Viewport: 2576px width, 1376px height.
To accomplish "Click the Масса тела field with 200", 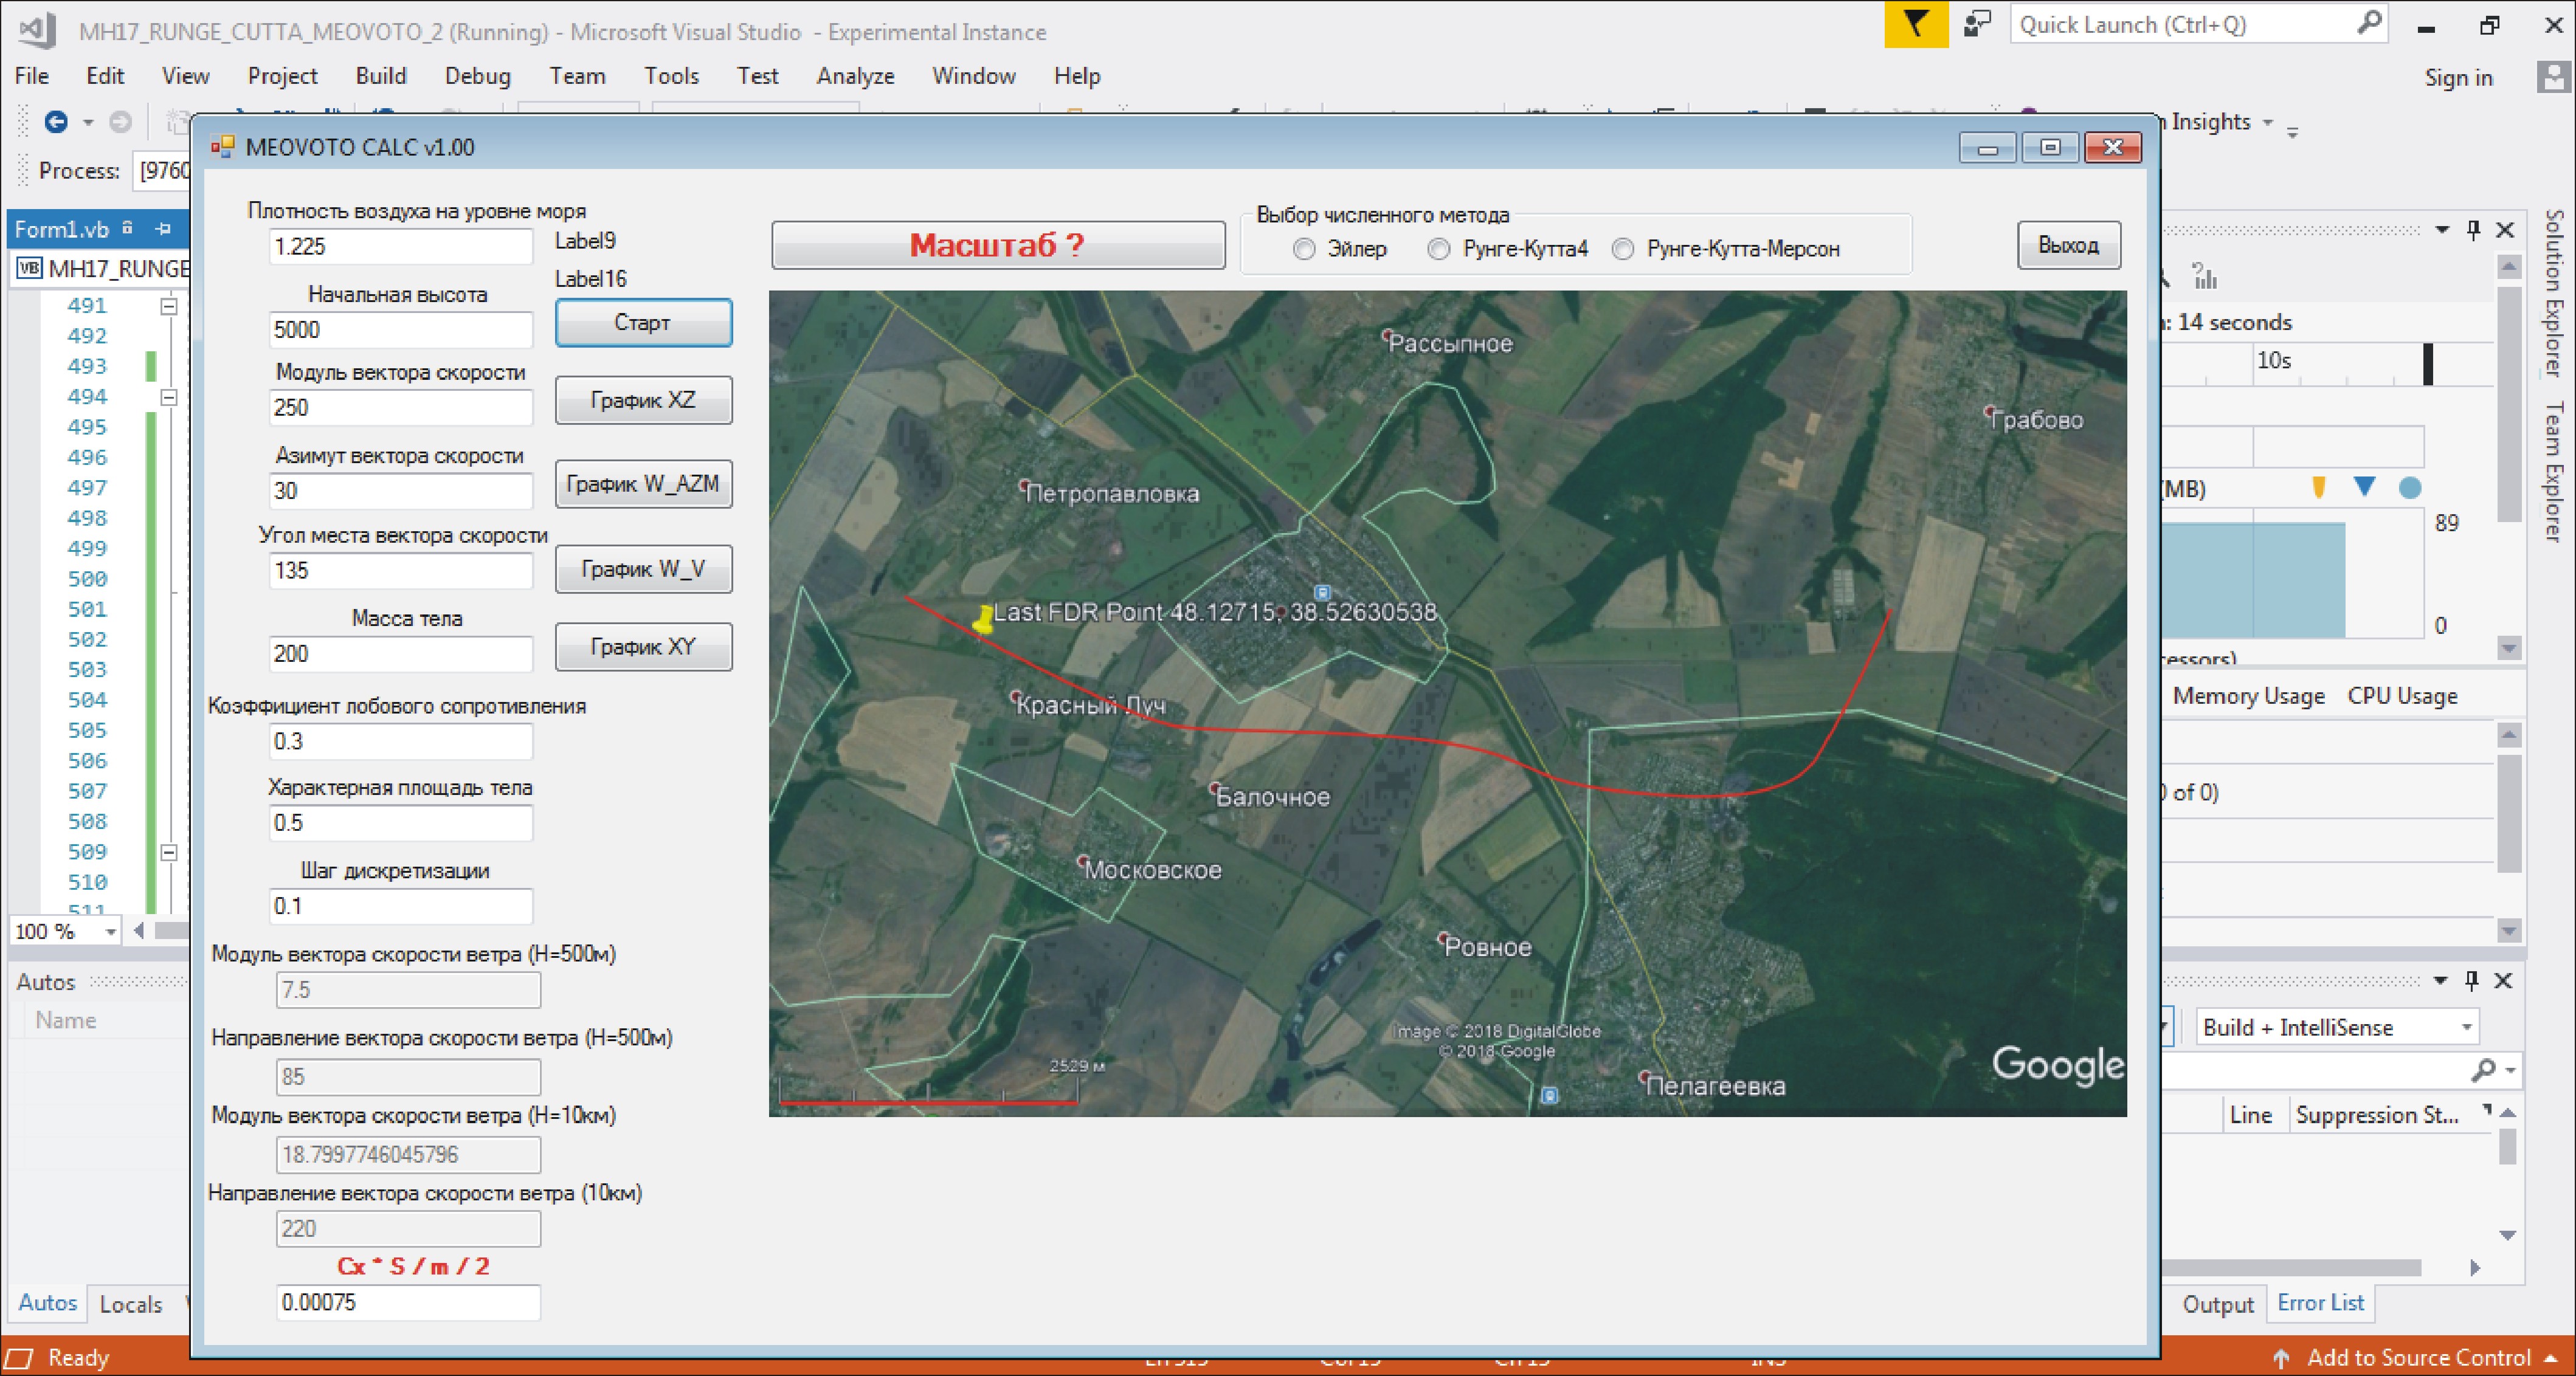I will pyautogui.click(x=400, y=654).
